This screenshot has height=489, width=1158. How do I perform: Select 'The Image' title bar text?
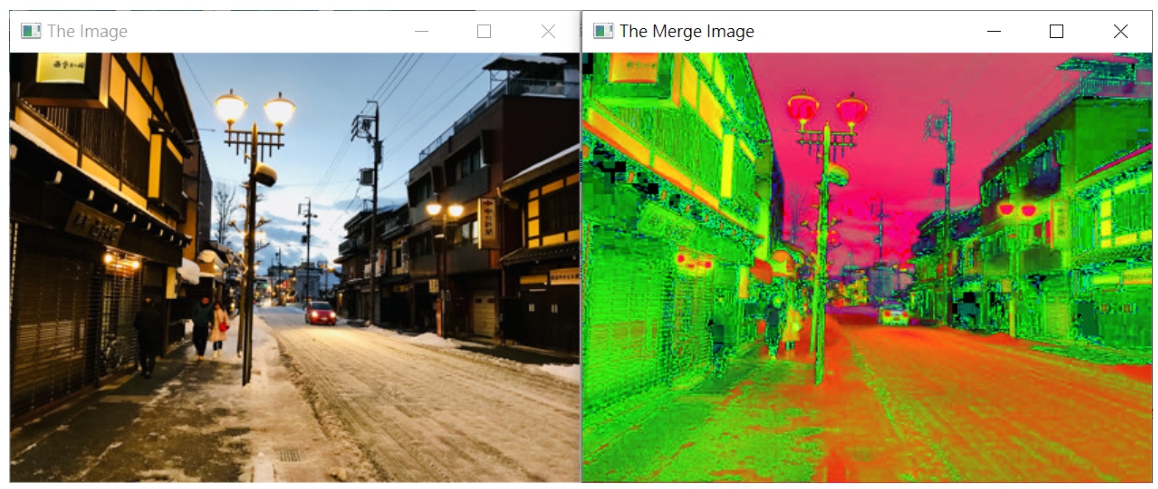[87, 31]
